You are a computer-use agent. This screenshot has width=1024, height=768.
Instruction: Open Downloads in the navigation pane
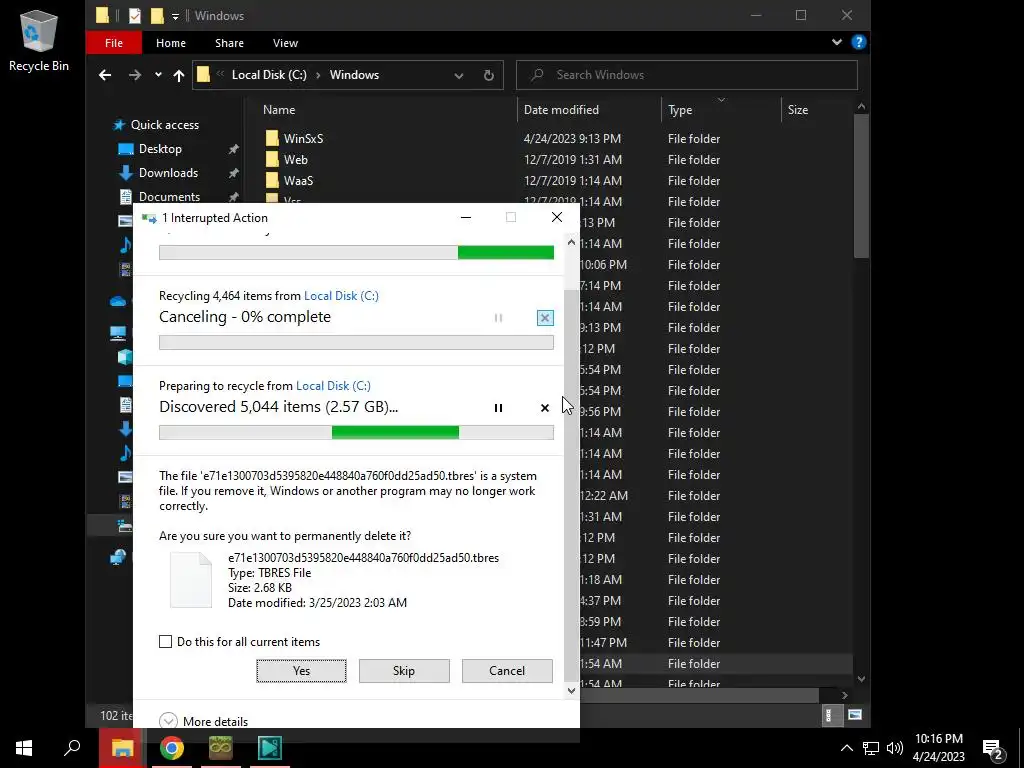click(168, 173)
